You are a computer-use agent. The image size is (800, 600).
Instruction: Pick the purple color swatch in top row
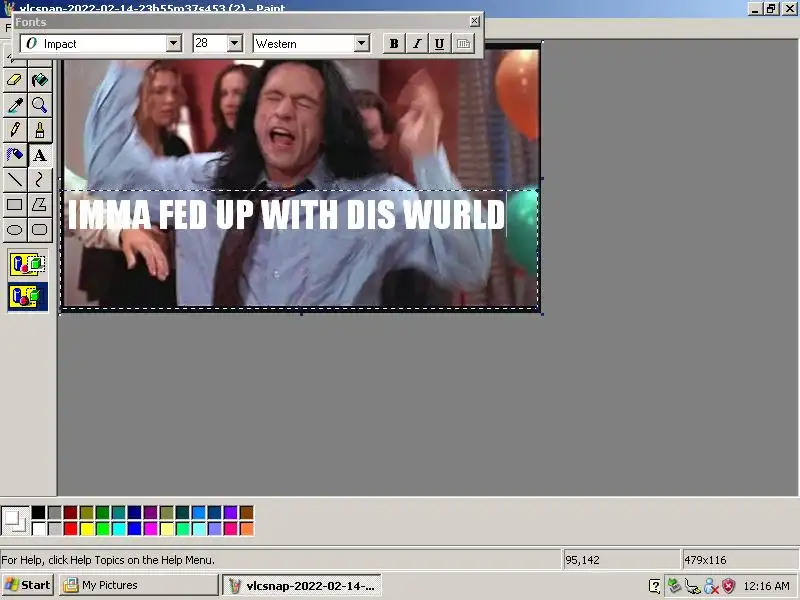(x=151, y=512)
